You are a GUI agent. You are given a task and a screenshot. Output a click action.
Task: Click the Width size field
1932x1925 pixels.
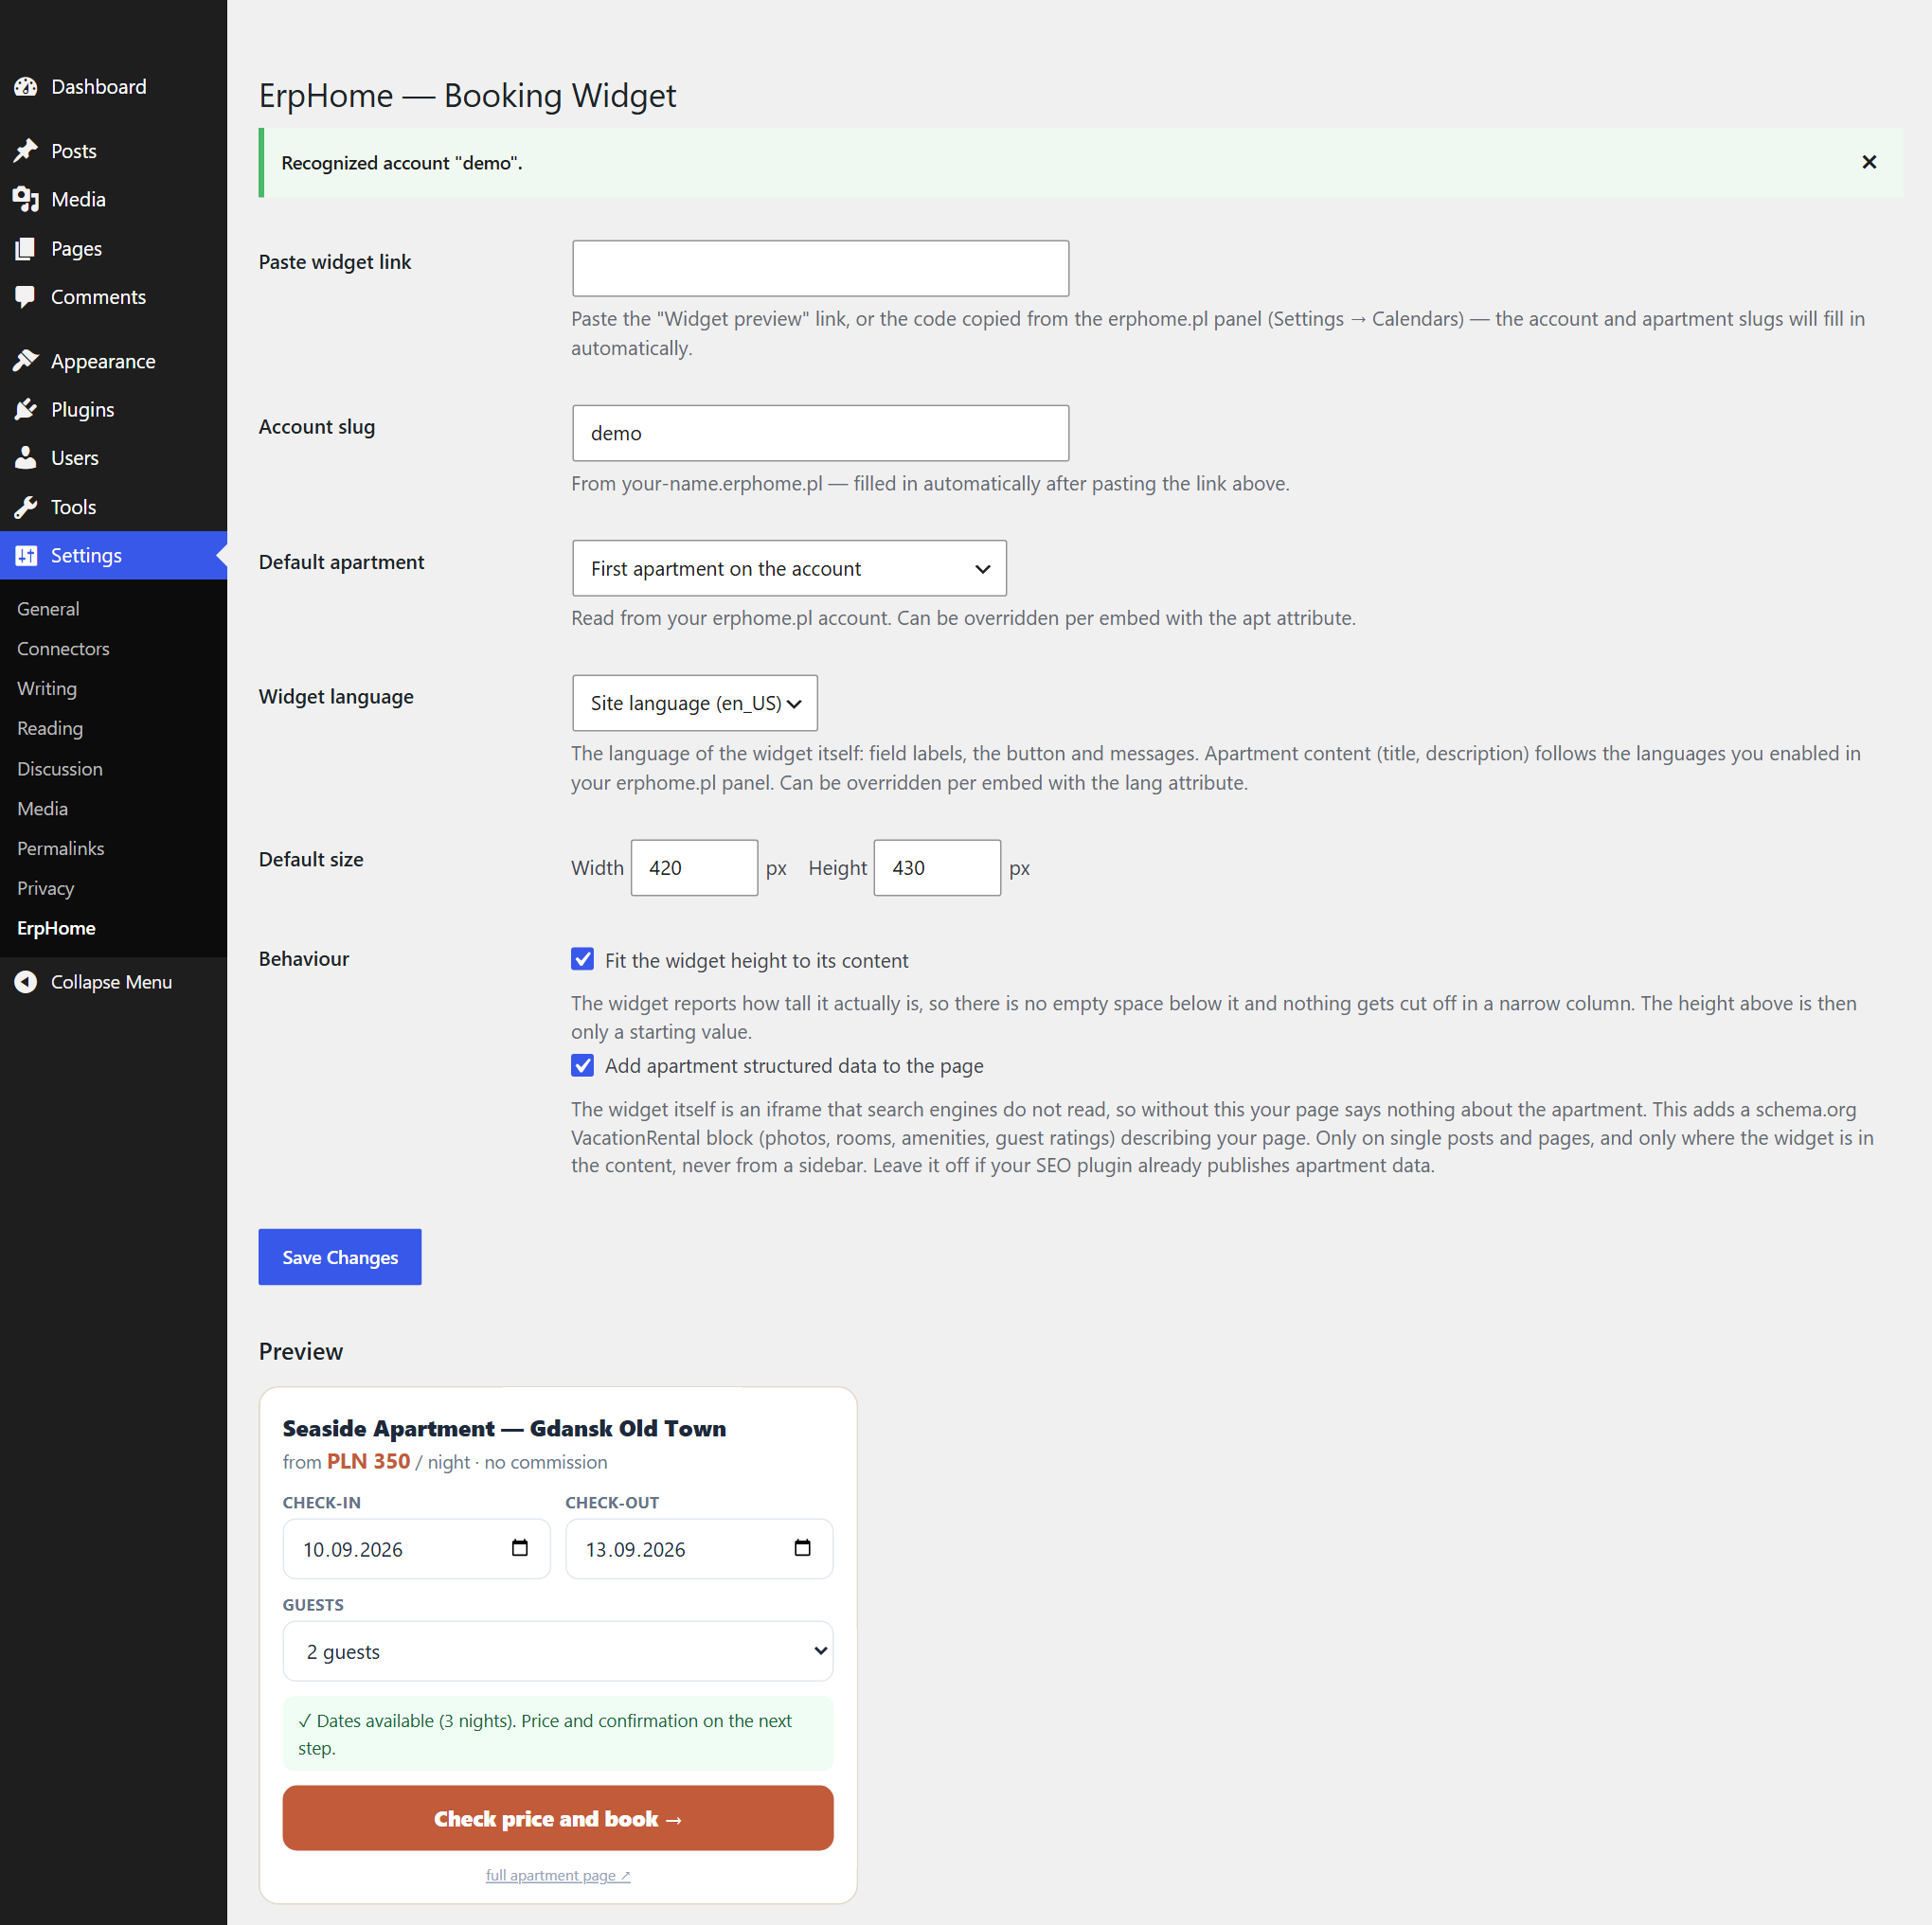694,868
